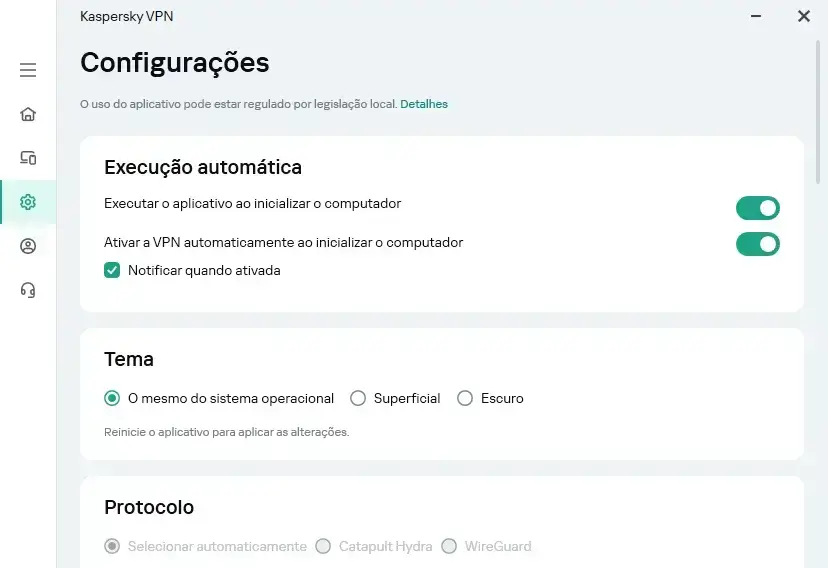The height and width of the screenshot is (568, 828).
Task: Choose the Catapult Hydra protocol
Action: (x=323, y=546)
